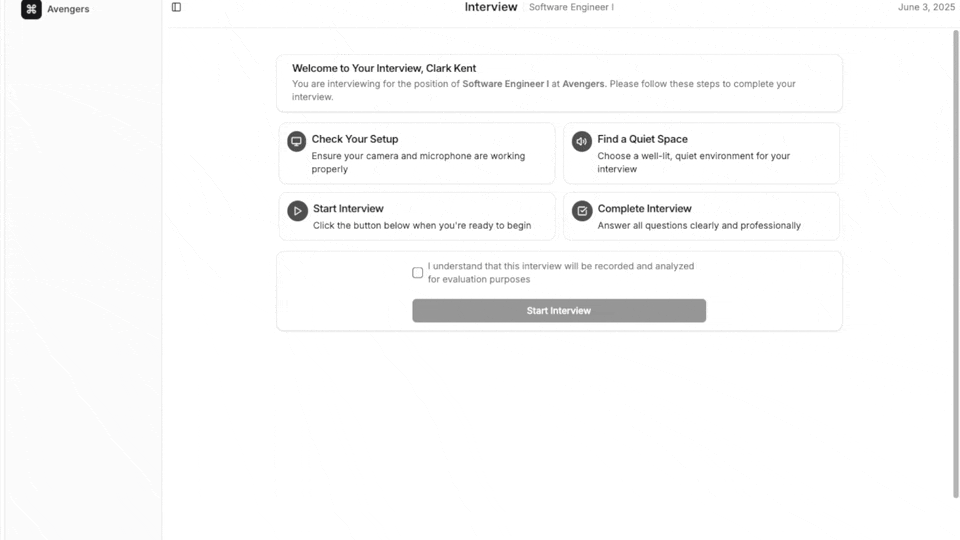960x540 pixels.
Task: Click the Software Engineer I header label
Action: [x=571, y=7]
